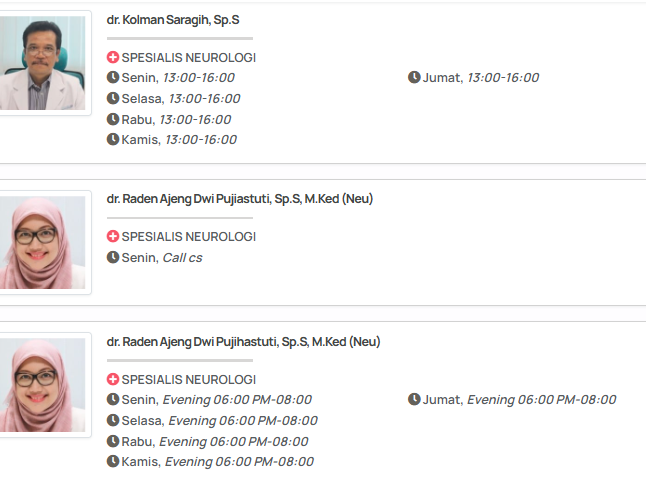Select Senin, Evening 06:00 PM-08:00 slot
Viewport: 646px width, 478px height.
[216, 400]
